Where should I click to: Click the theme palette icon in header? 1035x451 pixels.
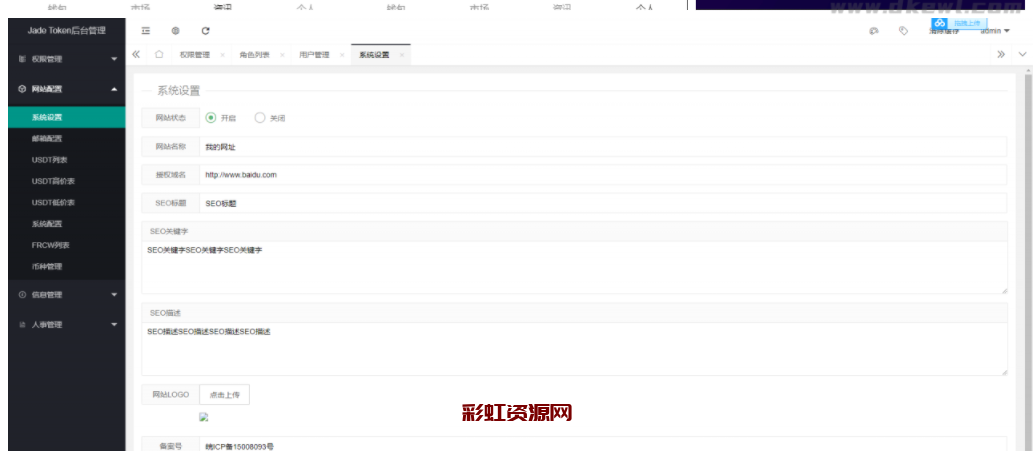(x=873, y=31)
